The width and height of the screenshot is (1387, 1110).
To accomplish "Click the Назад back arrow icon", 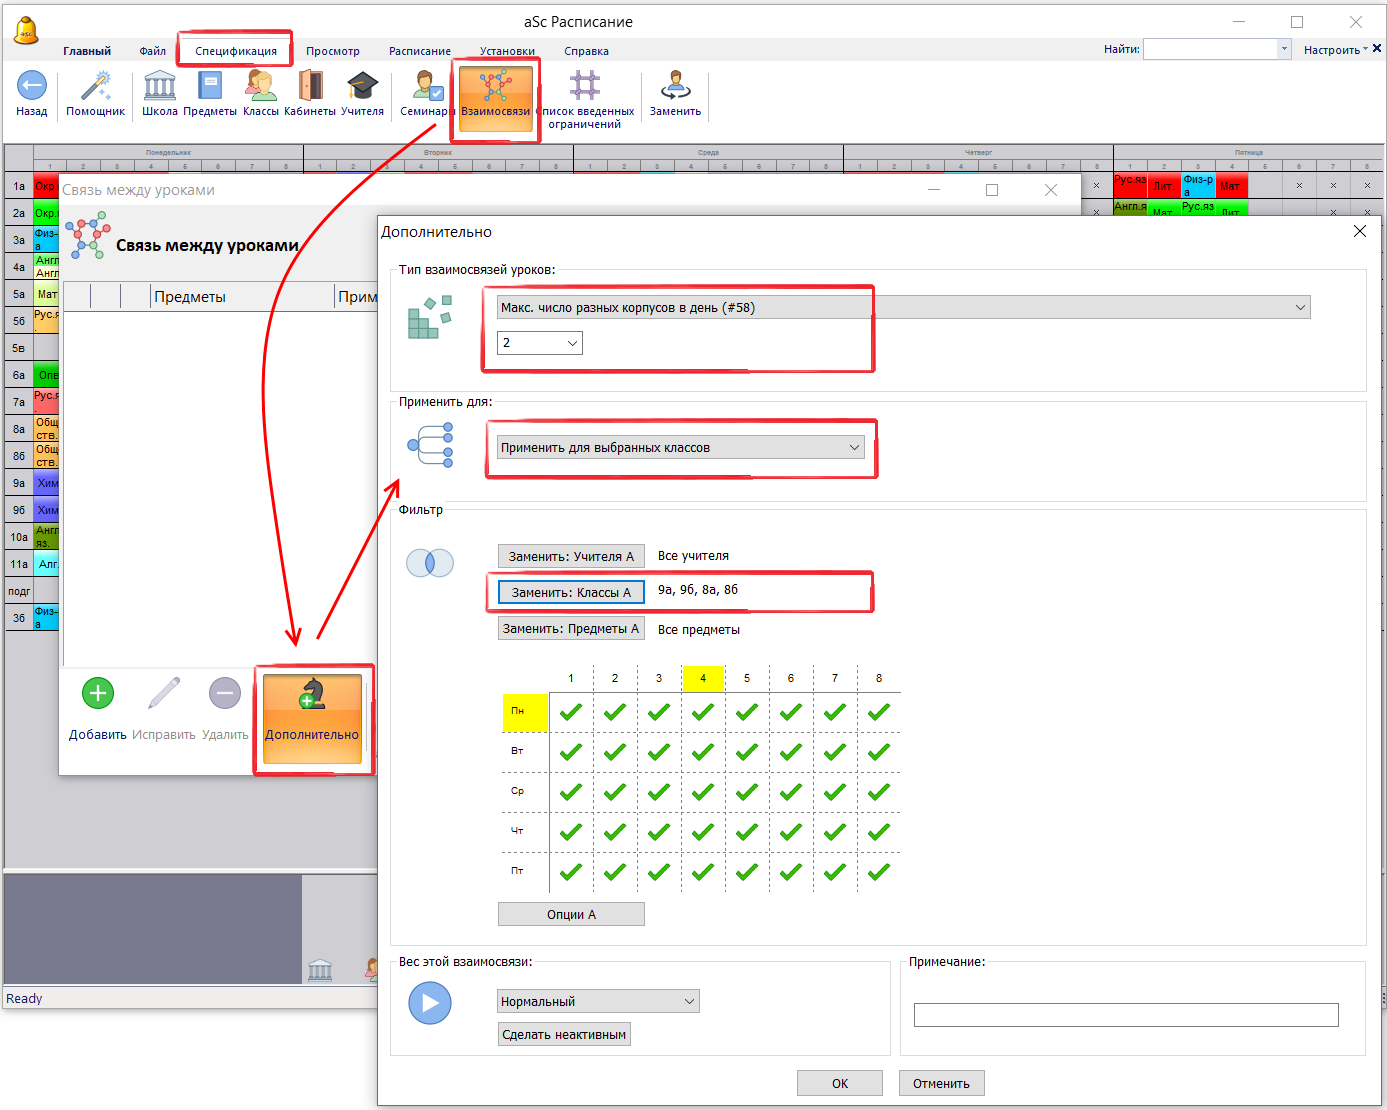I will coord(32,87).
